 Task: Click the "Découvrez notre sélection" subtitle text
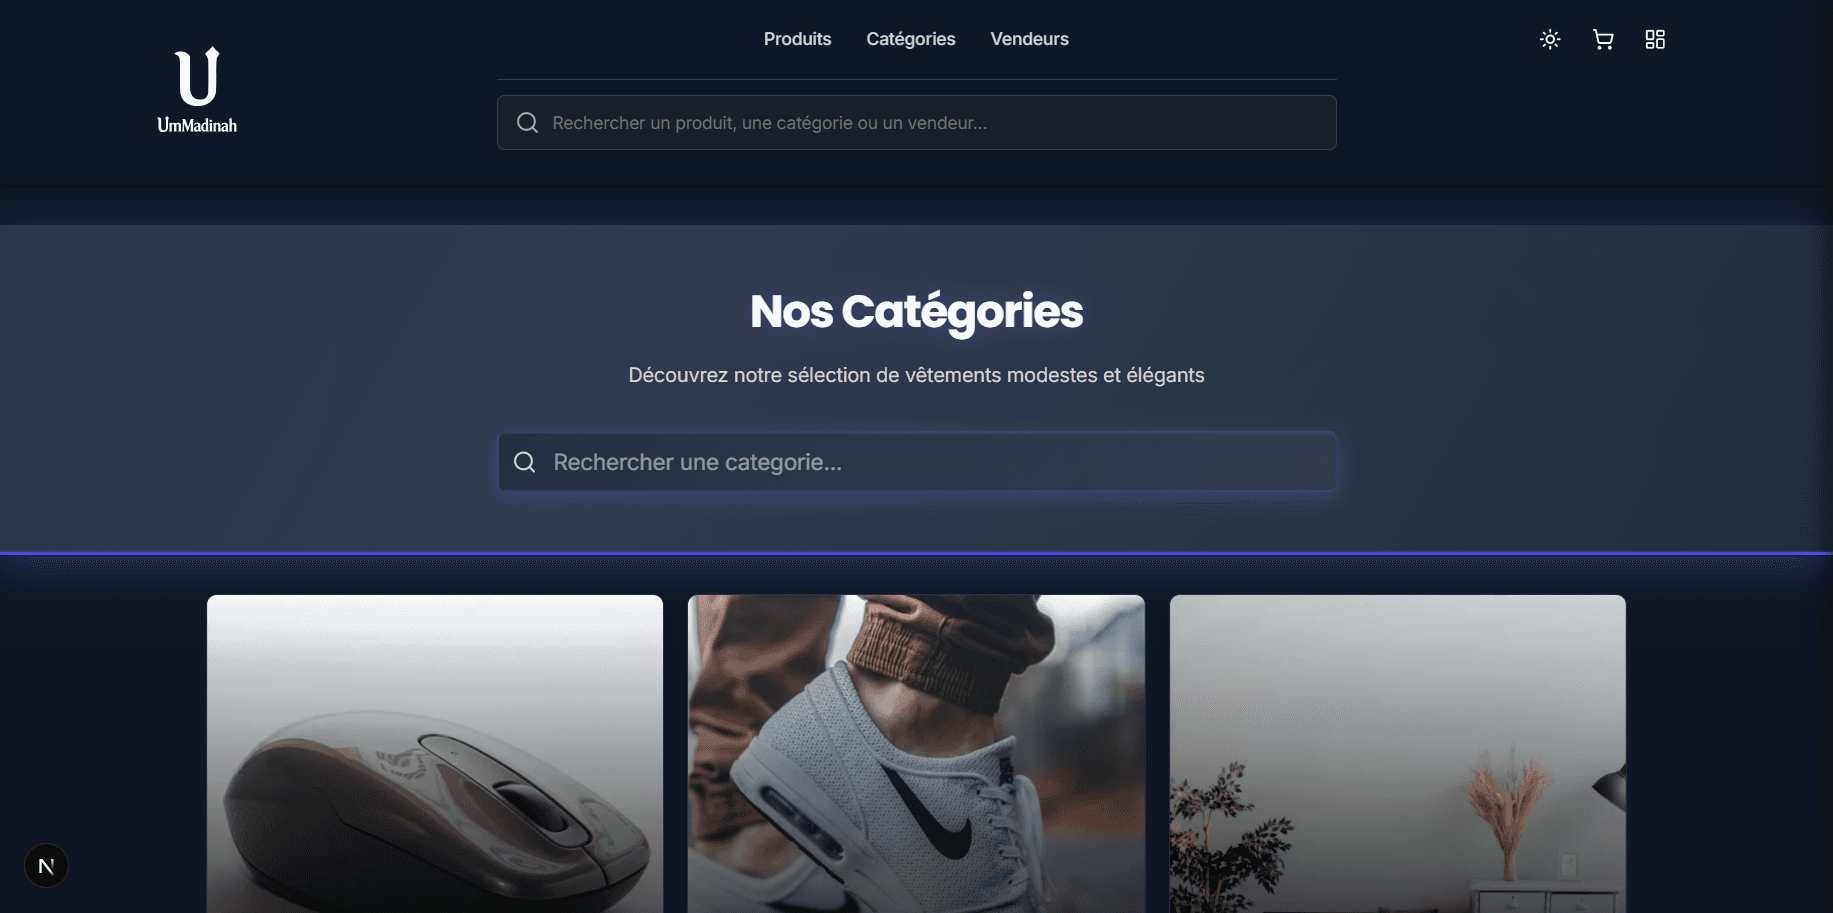coord(917,375)
